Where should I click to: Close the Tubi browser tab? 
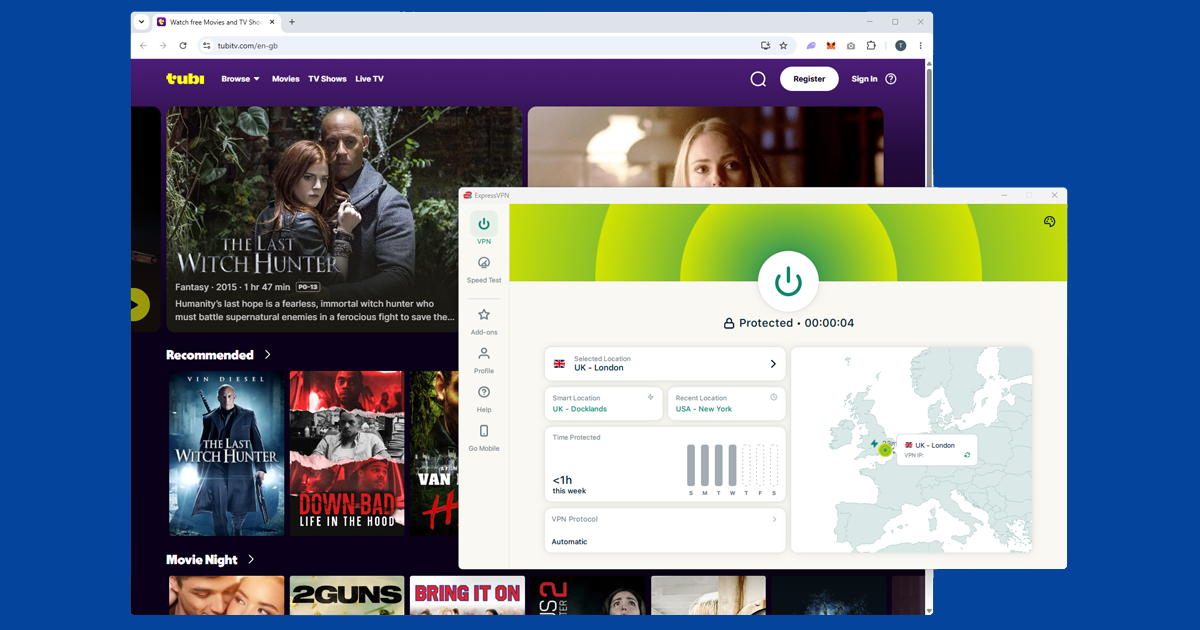(x=270, y=22)
